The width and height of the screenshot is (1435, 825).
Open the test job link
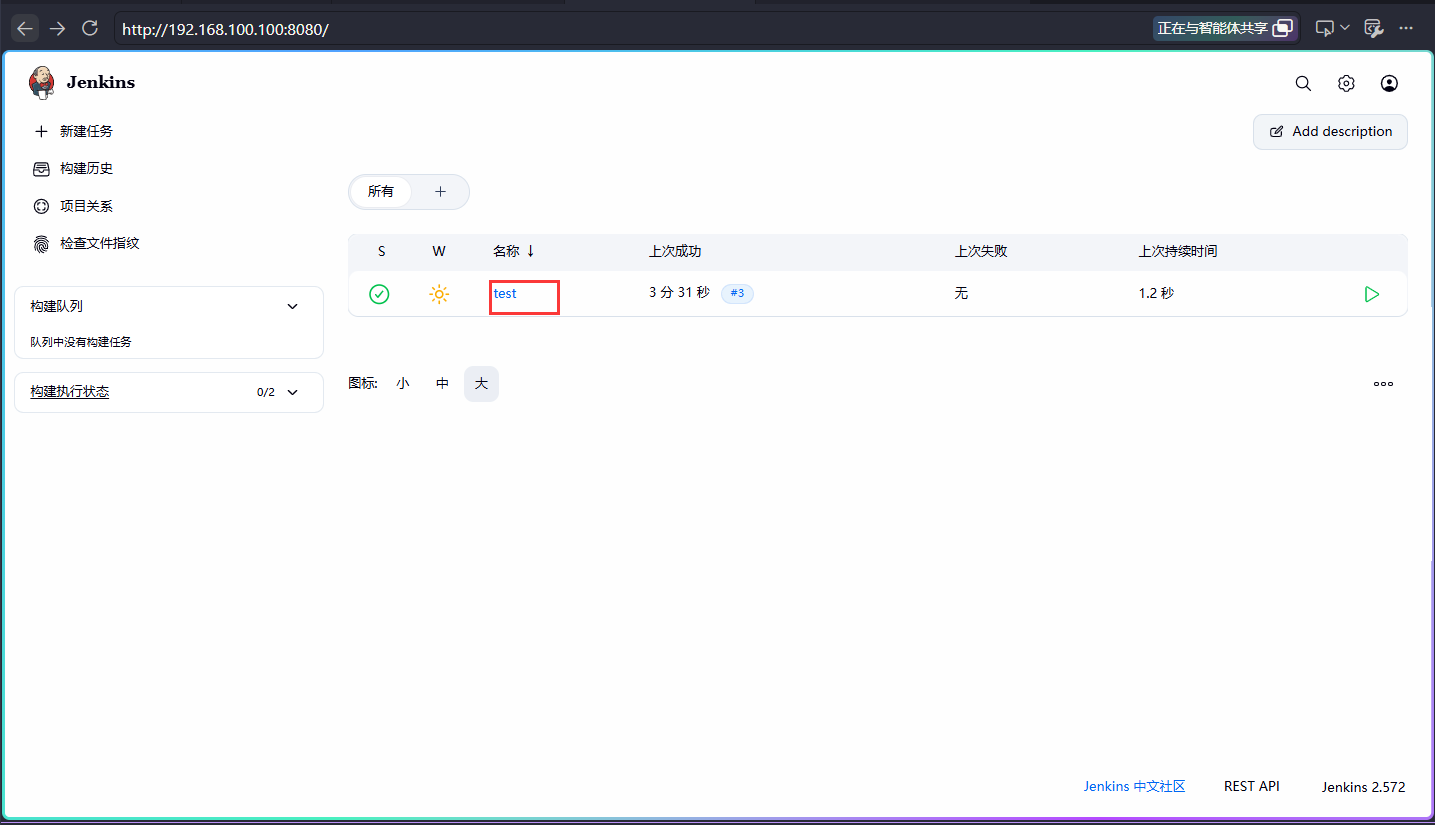[505, 293]
